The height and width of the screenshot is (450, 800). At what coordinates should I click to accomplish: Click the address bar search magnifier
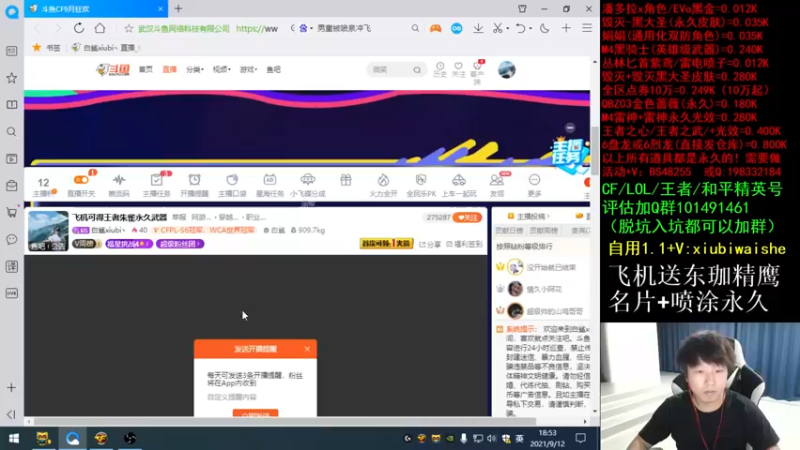click(x=415, y=29)
